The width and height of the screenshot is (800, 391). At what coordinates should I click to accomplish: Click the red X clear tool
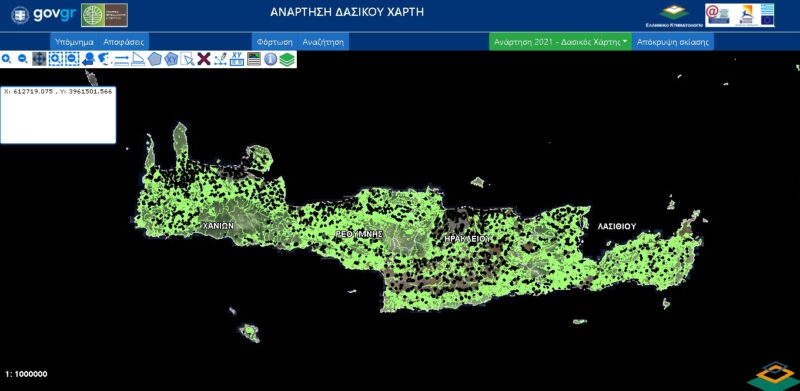click(x=204, y=59)
